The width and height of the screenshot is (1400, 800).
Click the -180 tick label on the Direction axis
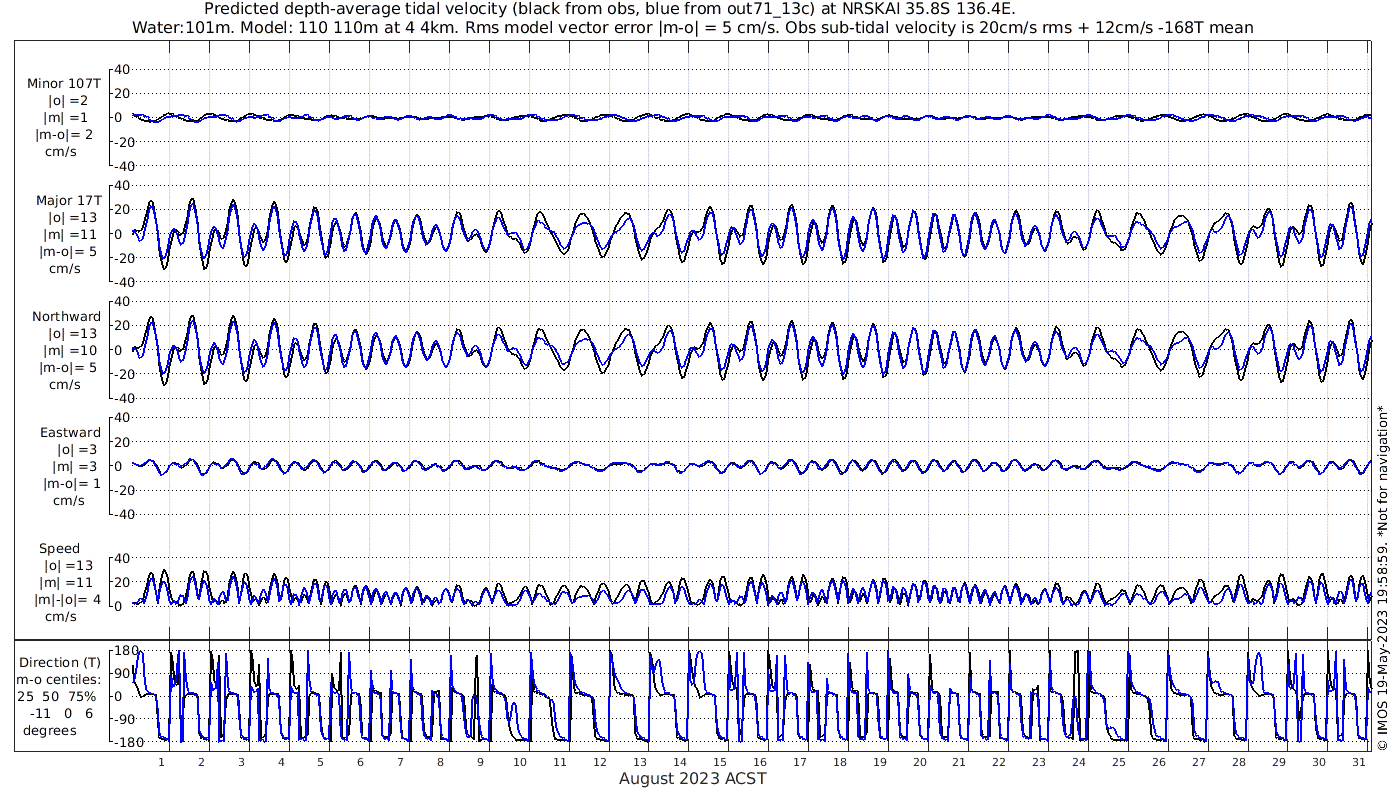pos(122,742)
